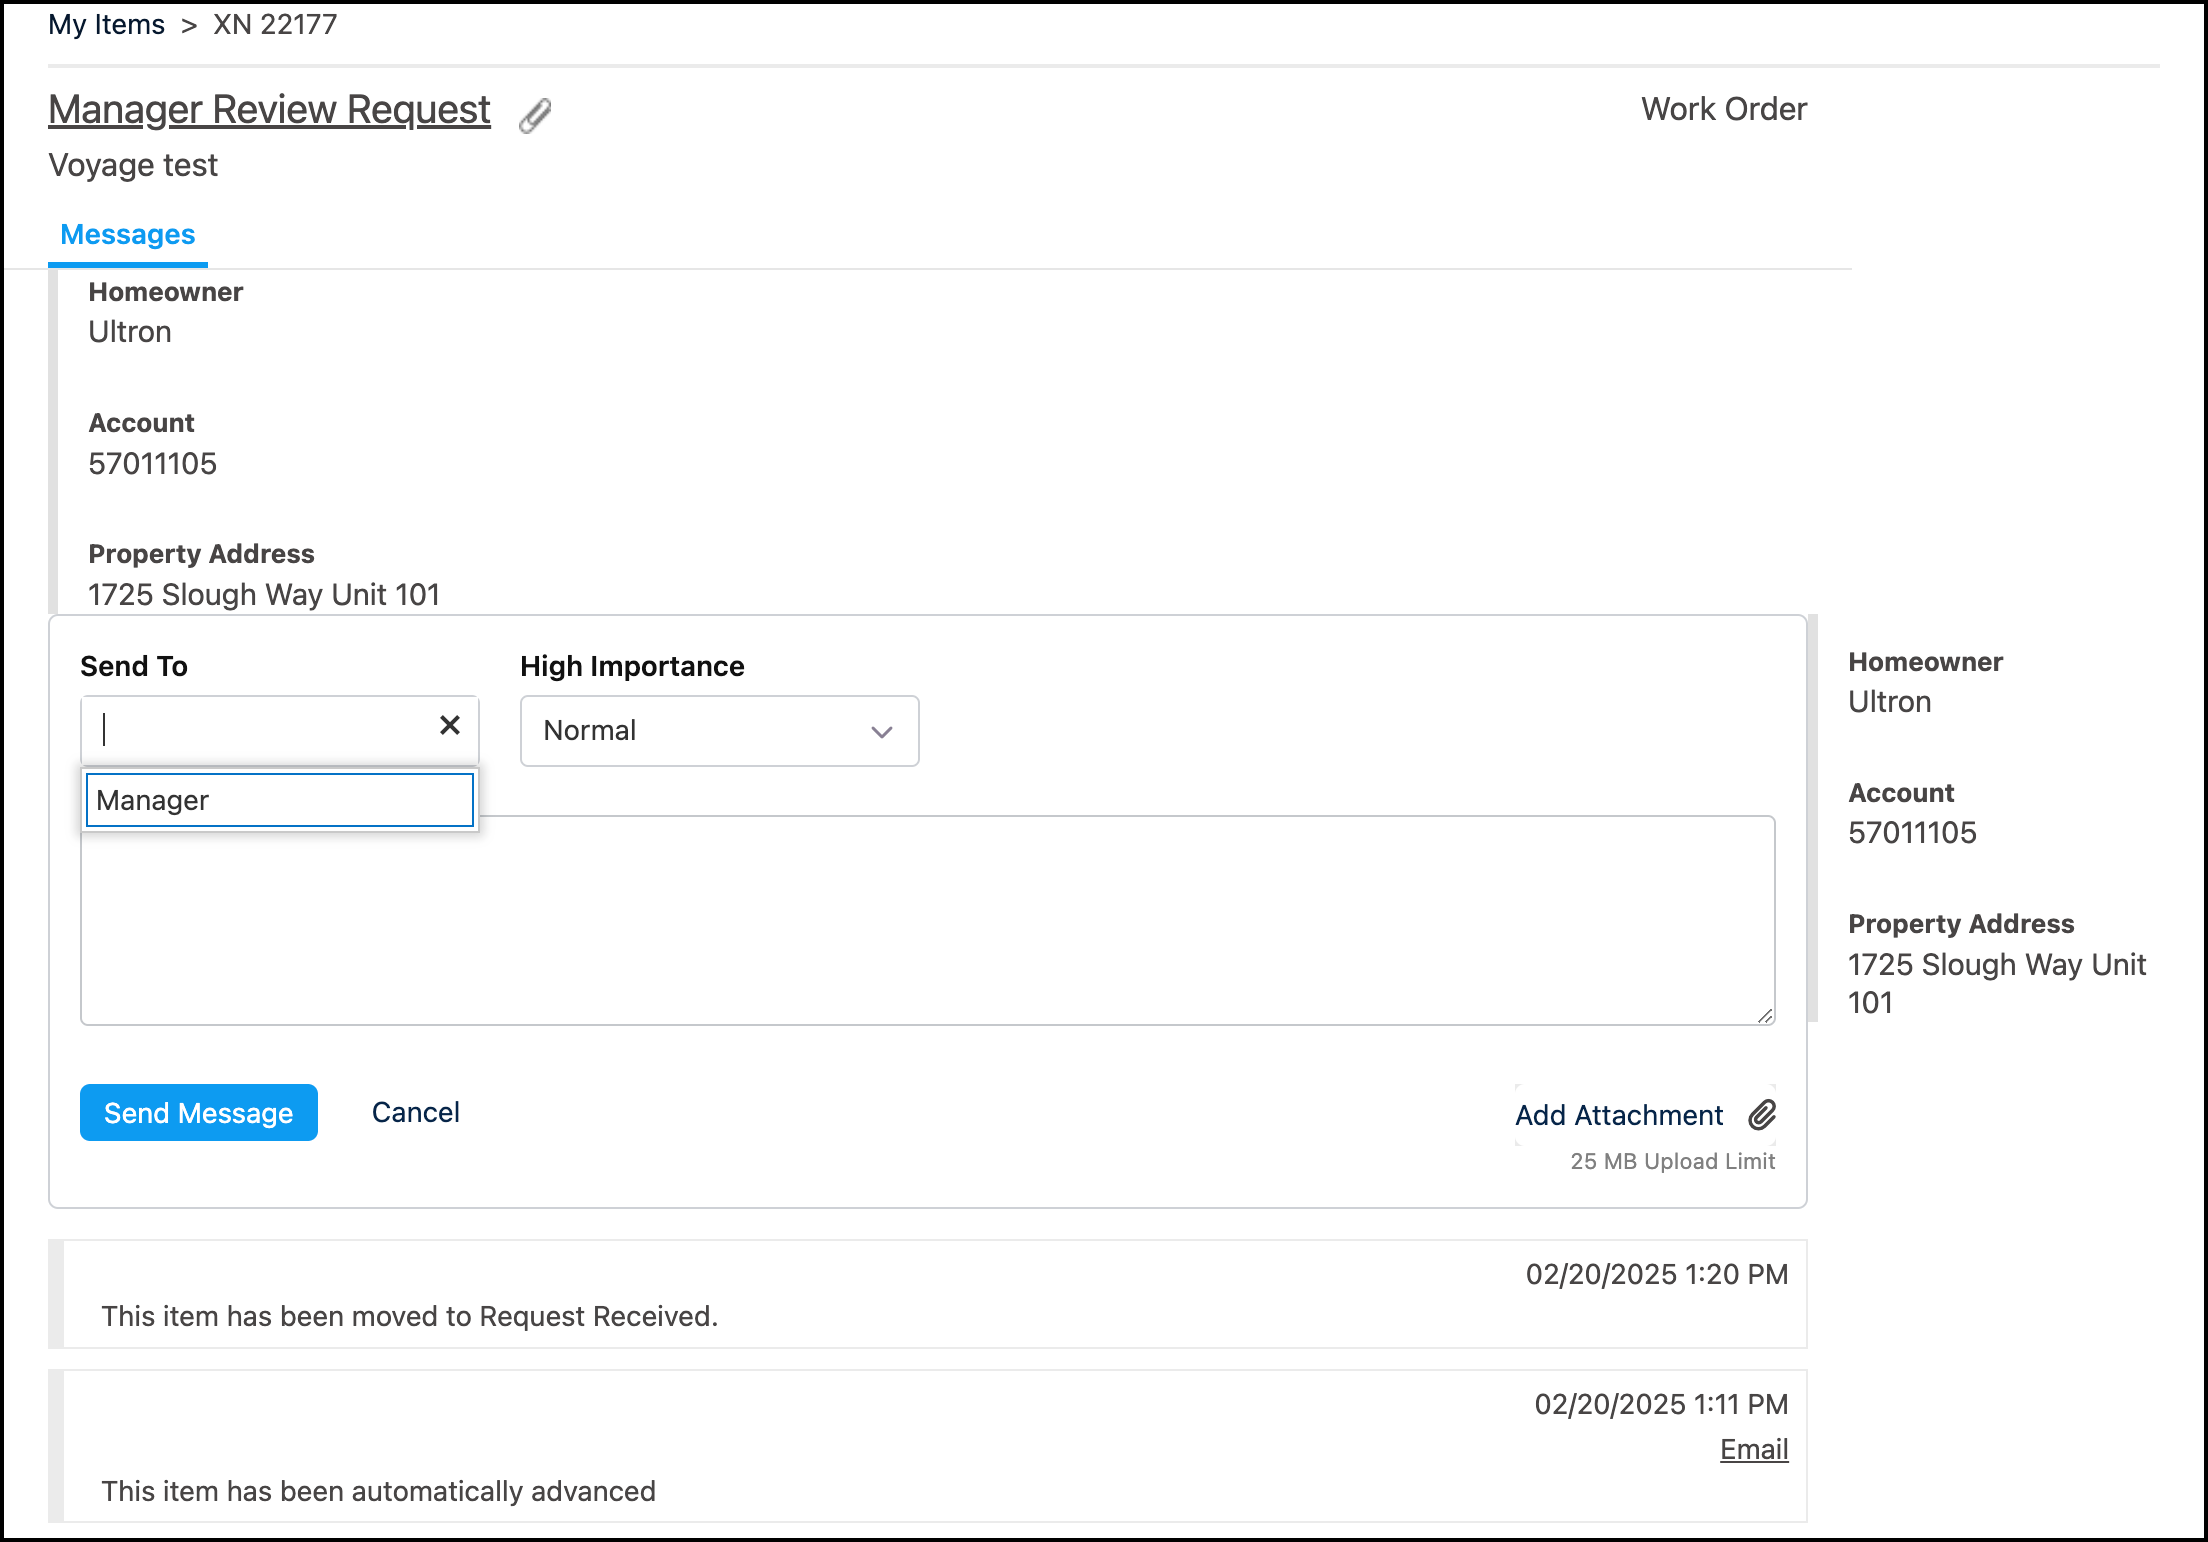This screenshot has height=1542, width=2208.
Task: Expand the High Importance dropdown chevron
Action: click(881, 732)
